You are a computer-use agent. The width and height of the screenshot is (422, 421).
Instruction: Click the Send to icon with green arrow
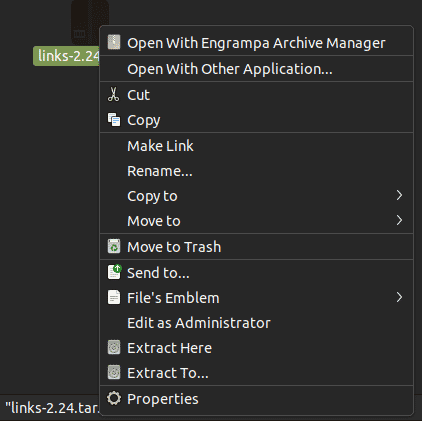click(114, 272)
